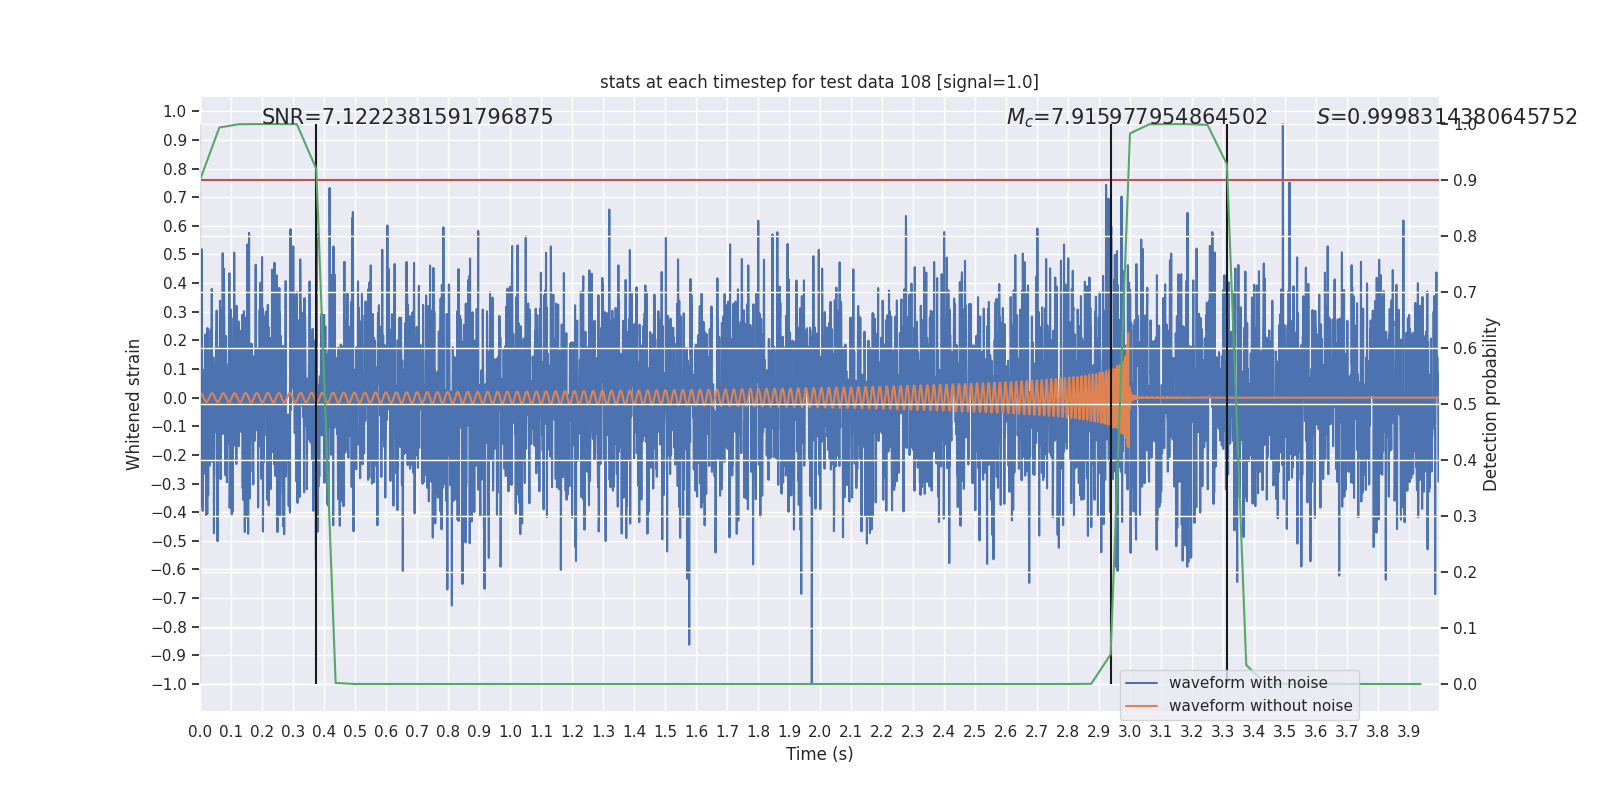The image size is (1600, 800).
Task: Select the Detection probability tick label 0.3
Action: [x=1465, y=517]
